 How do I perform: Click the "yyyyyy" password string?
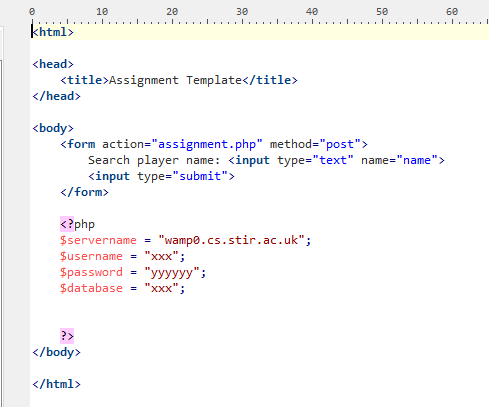click(x=172, y=273)
